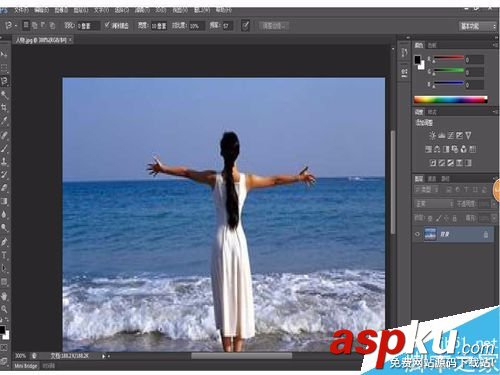Add Photo Filter adjustment icon

tap(455, 149)
